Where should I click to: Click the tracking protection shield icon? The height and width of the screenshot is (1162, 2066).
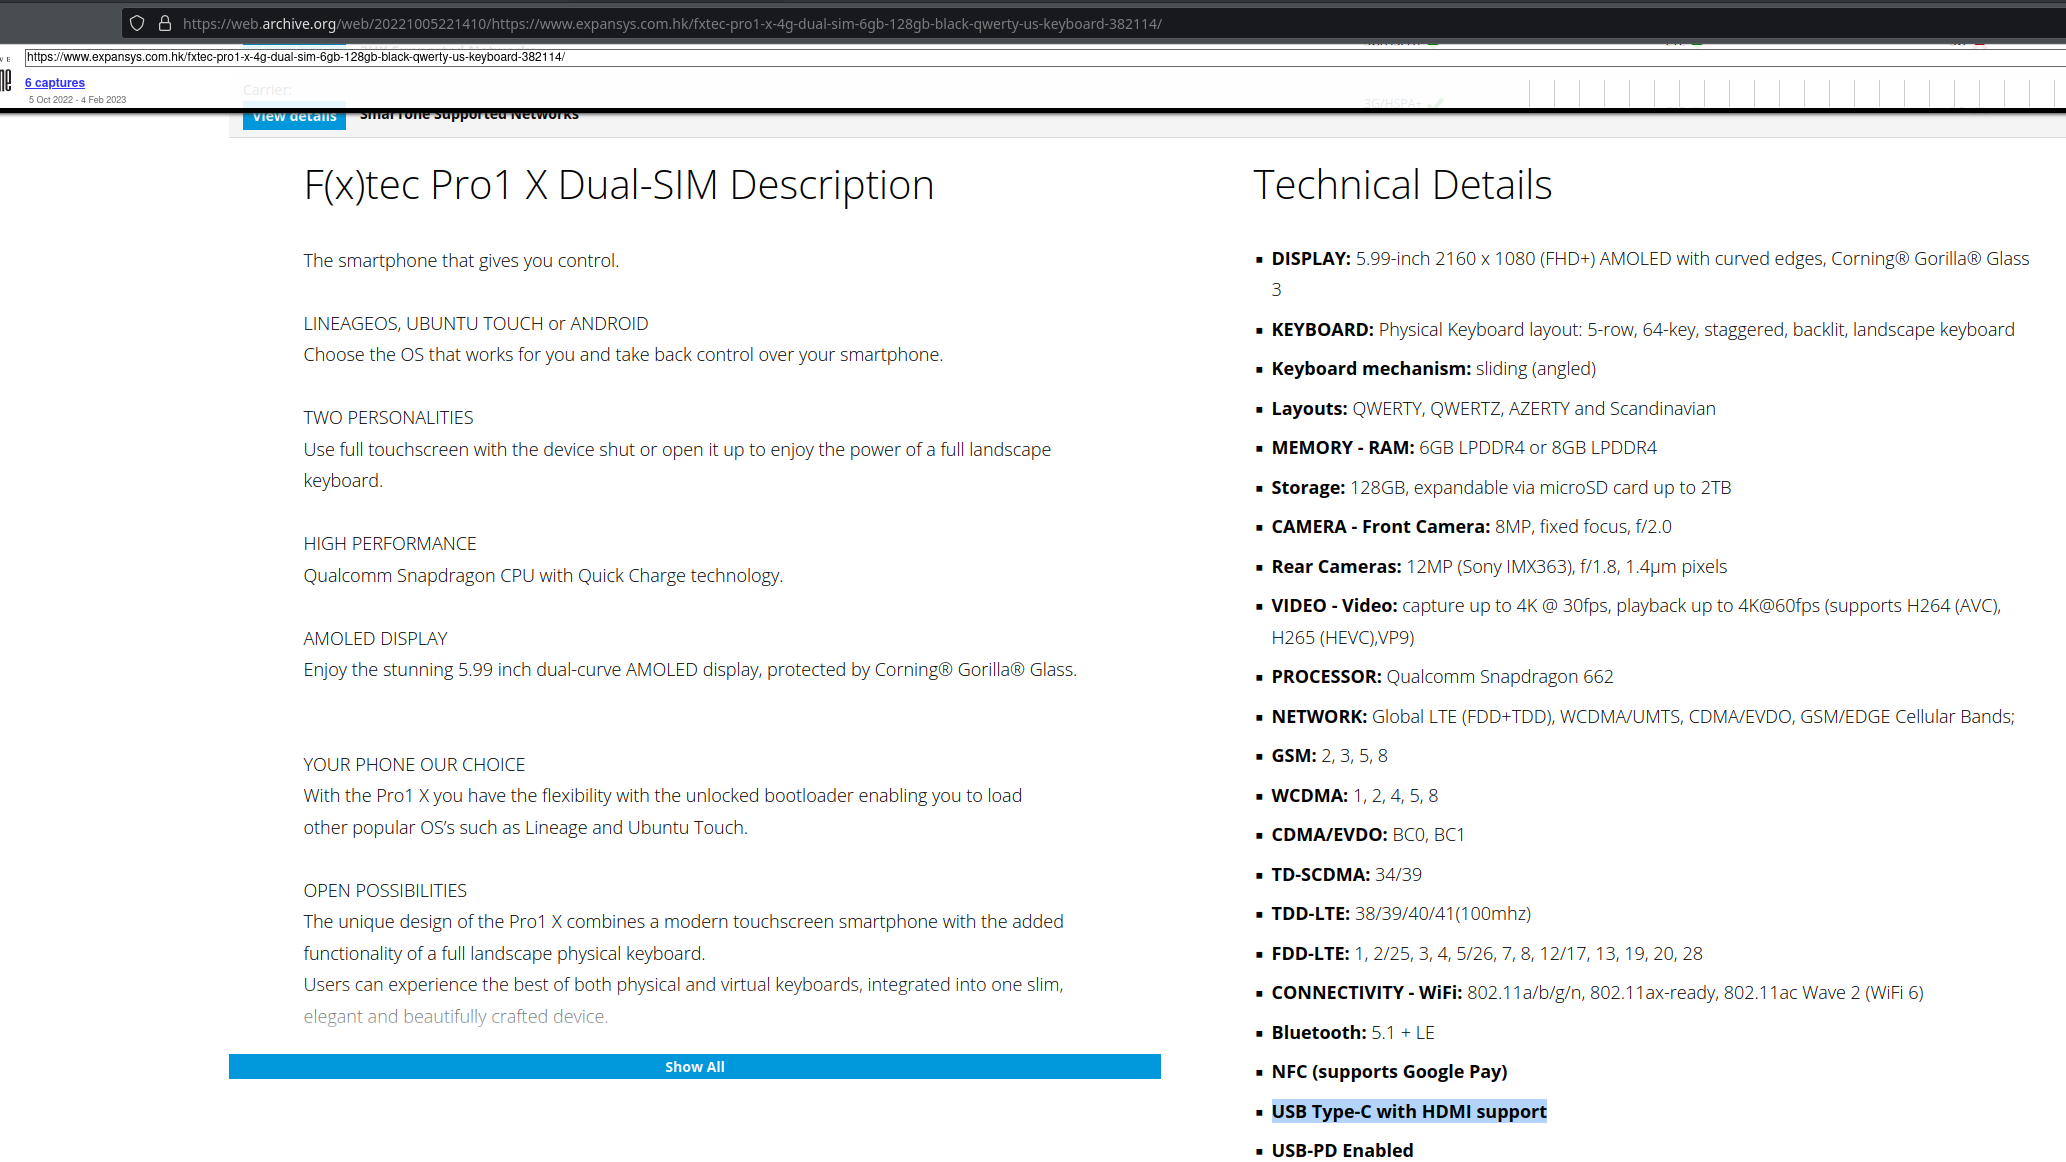137,23
